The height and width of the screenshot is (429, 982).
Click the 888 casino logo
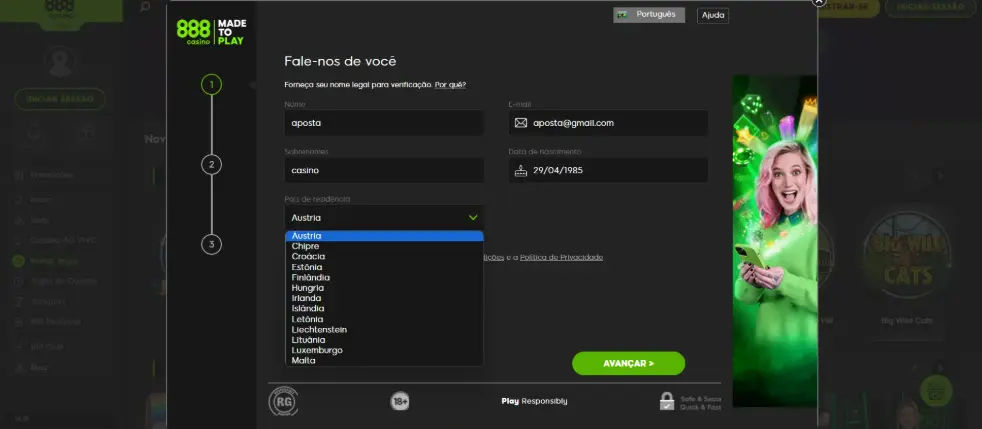(x=211, y=32)
